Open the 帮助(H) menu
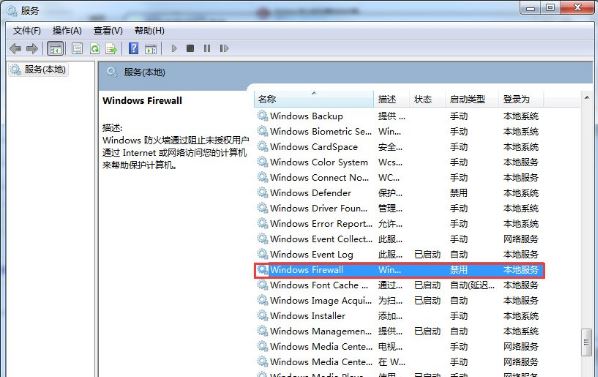598x377 pixels. coord(150,30)
